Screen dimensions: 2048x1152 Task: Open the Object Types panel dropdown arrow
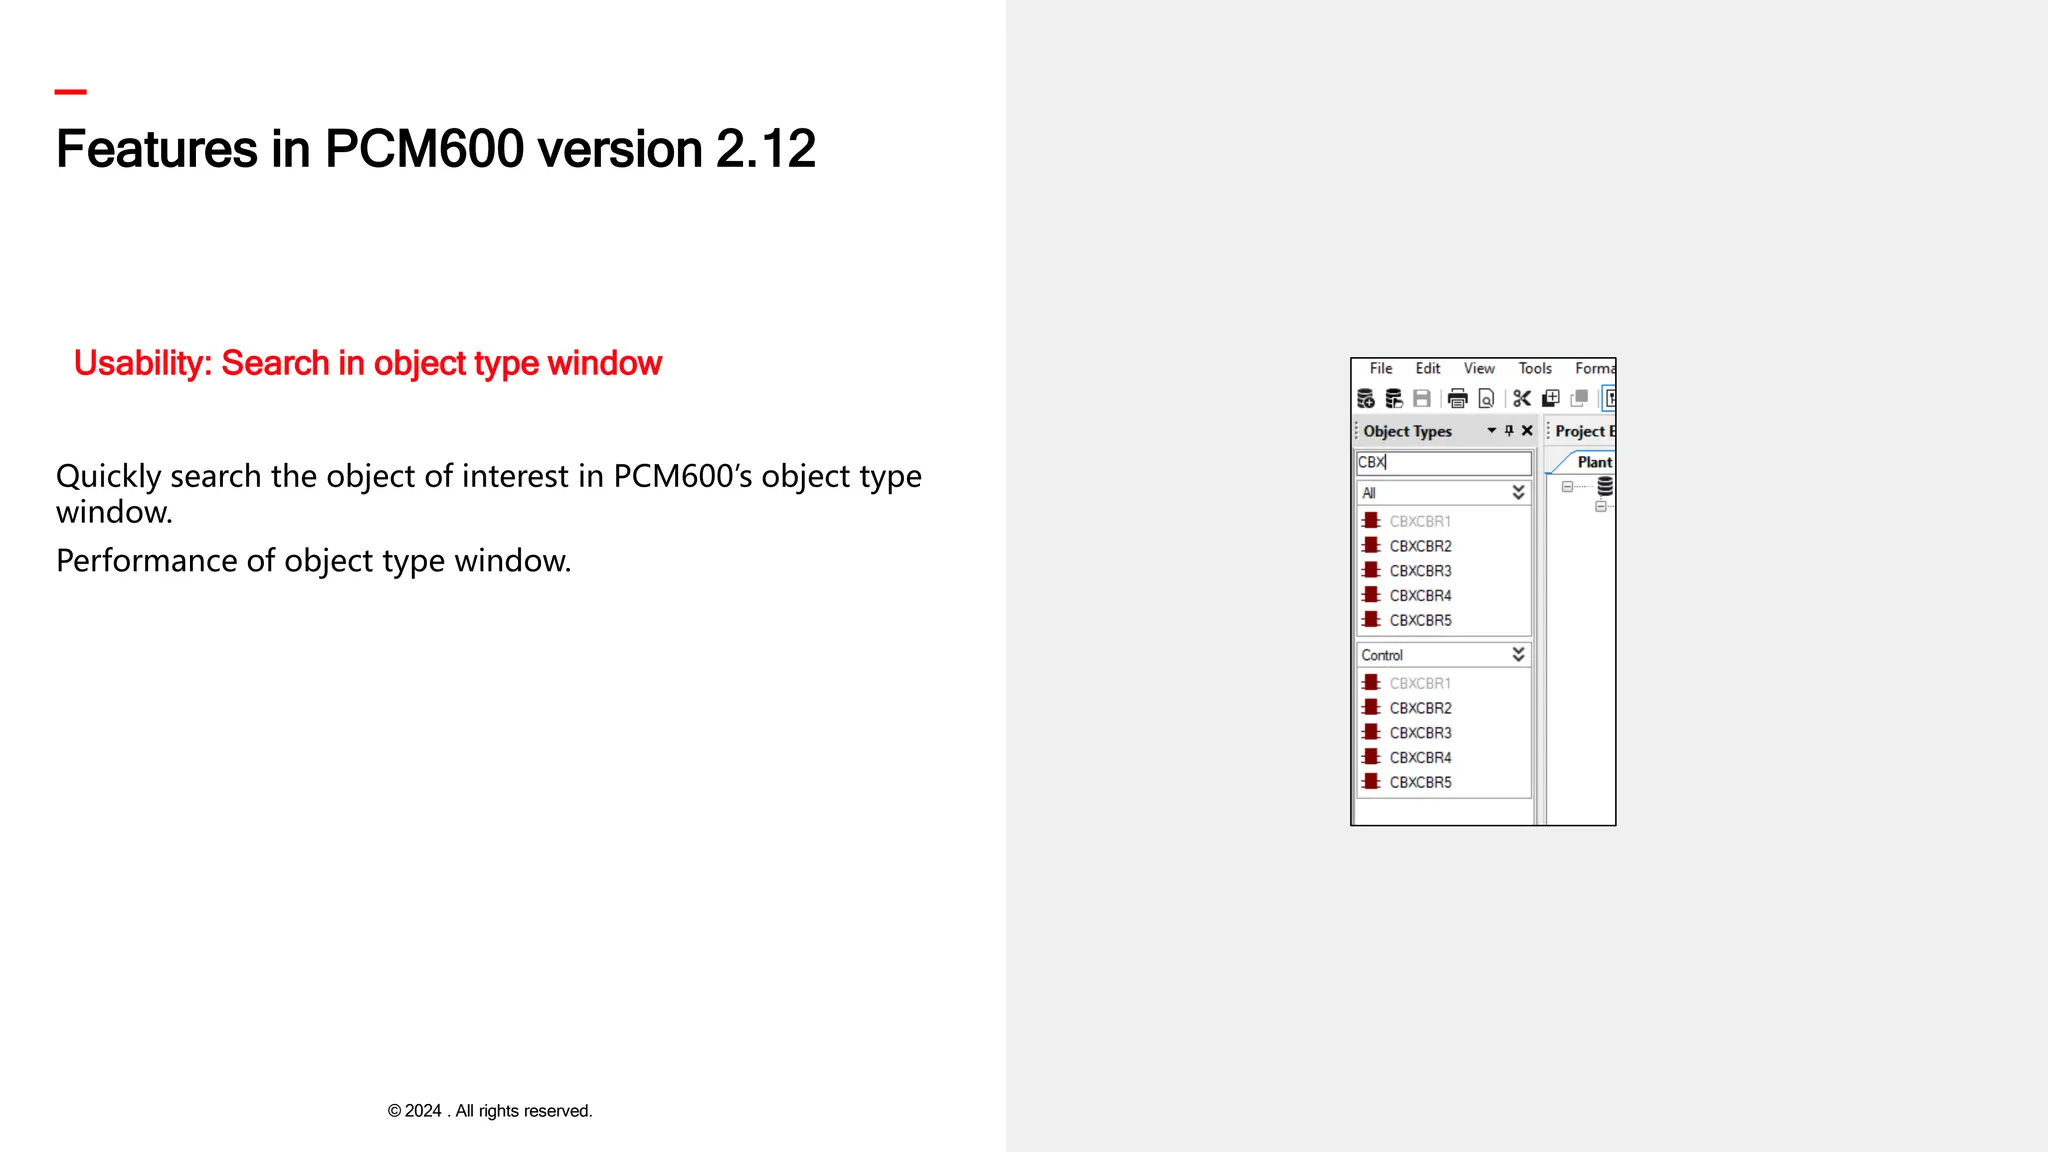coord(1491,431)
